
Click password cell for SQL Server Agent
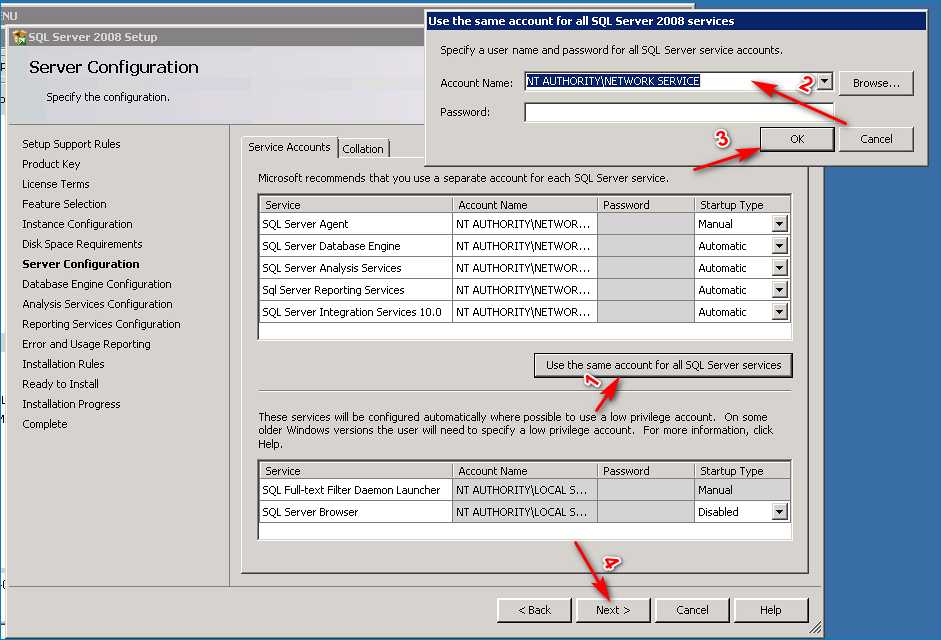coord(646,224)
